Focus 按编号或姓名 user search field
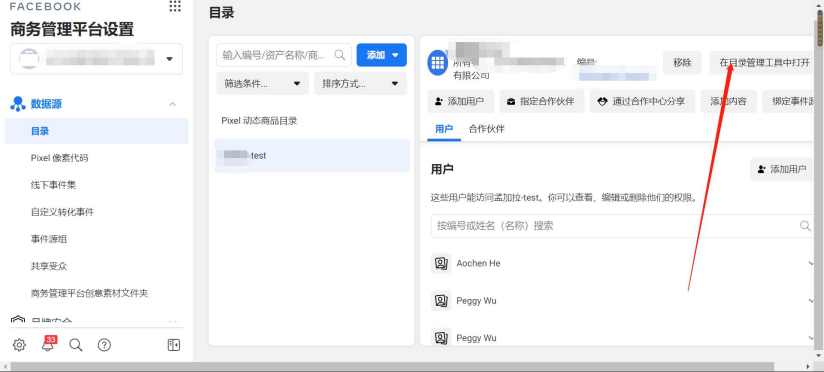Viewport: 824px width, 372px height. tap(623, 226)
